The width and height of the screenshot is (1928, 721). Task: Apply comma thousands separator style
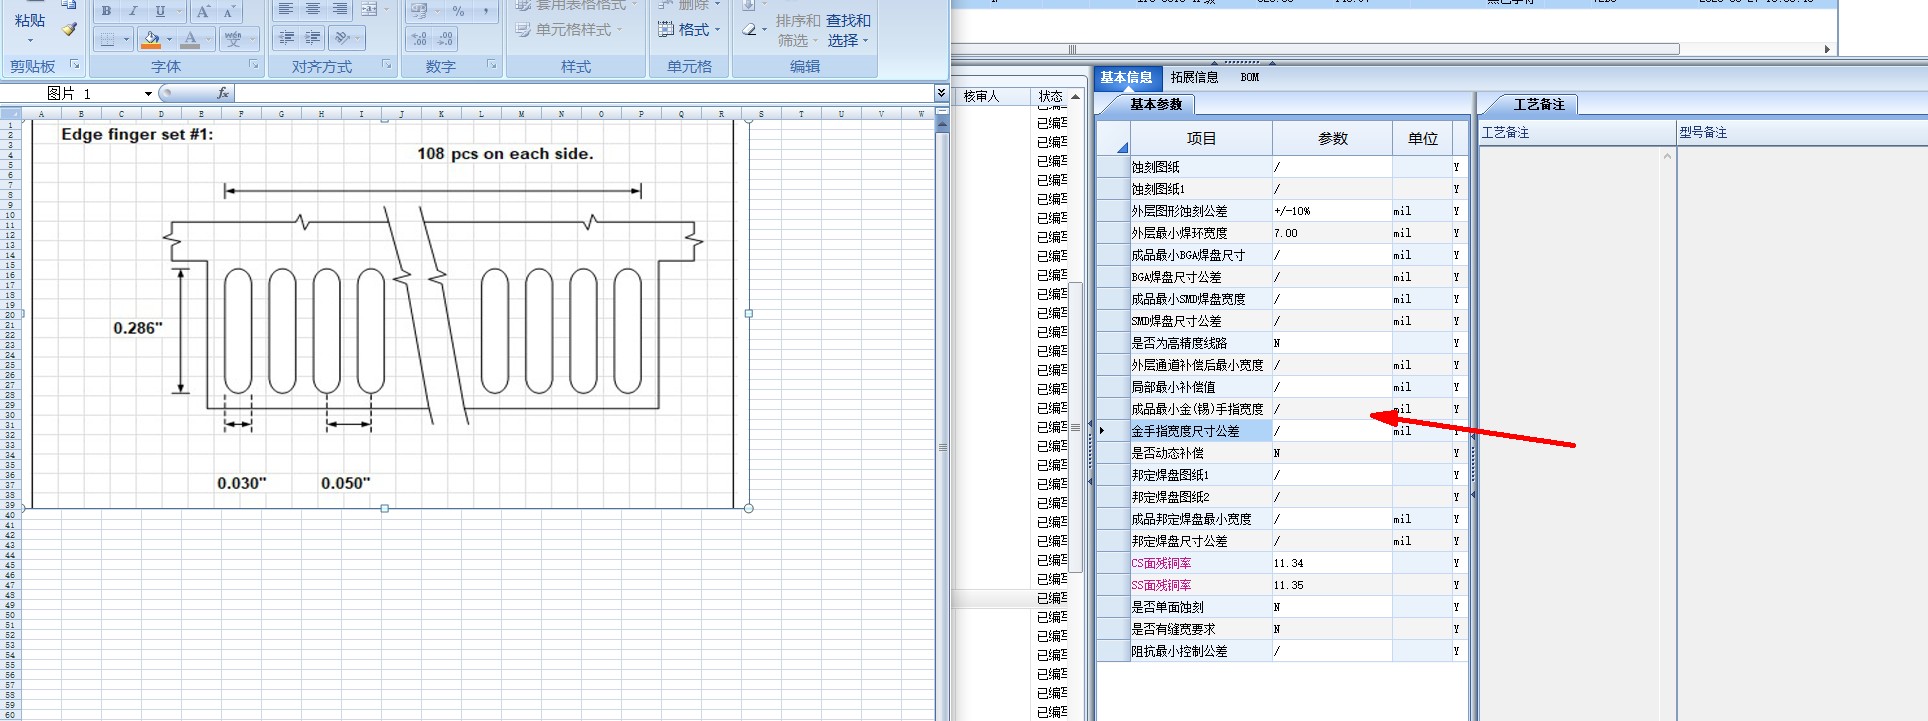[486, 10]
